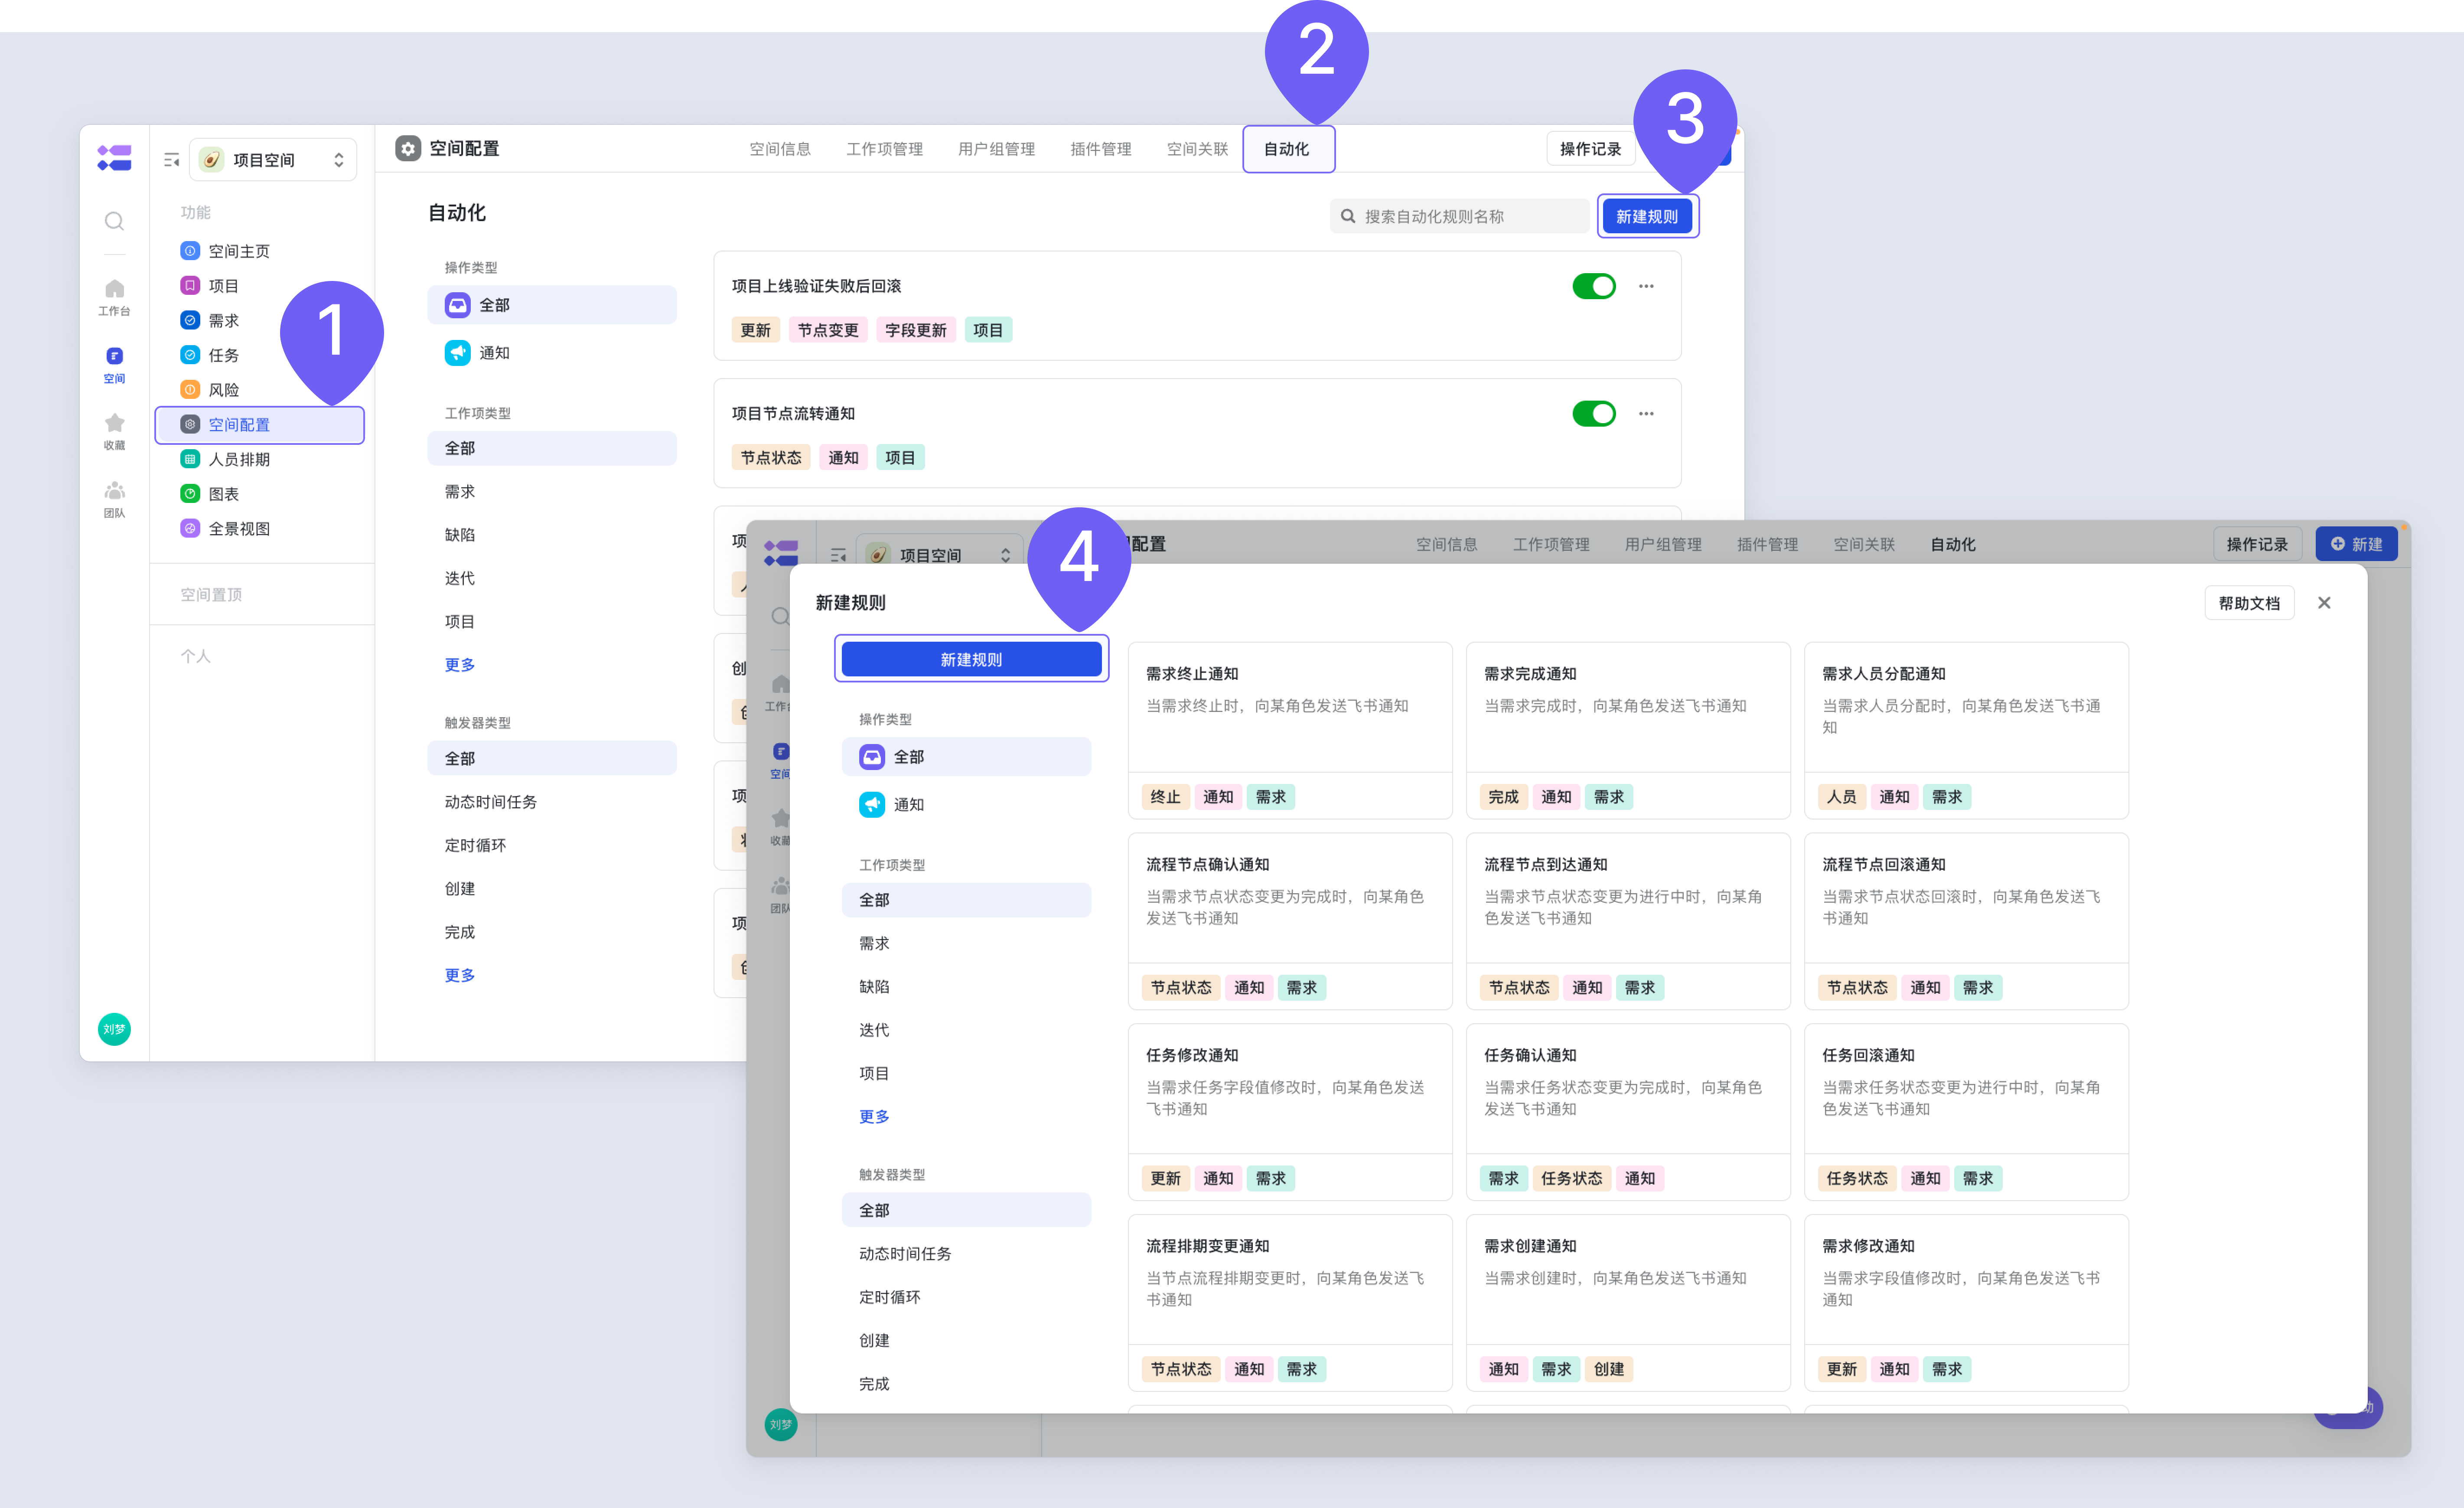Switch to the 插件管理 tab
Screen dimensions: 2464x1508
coord(1100,149)
